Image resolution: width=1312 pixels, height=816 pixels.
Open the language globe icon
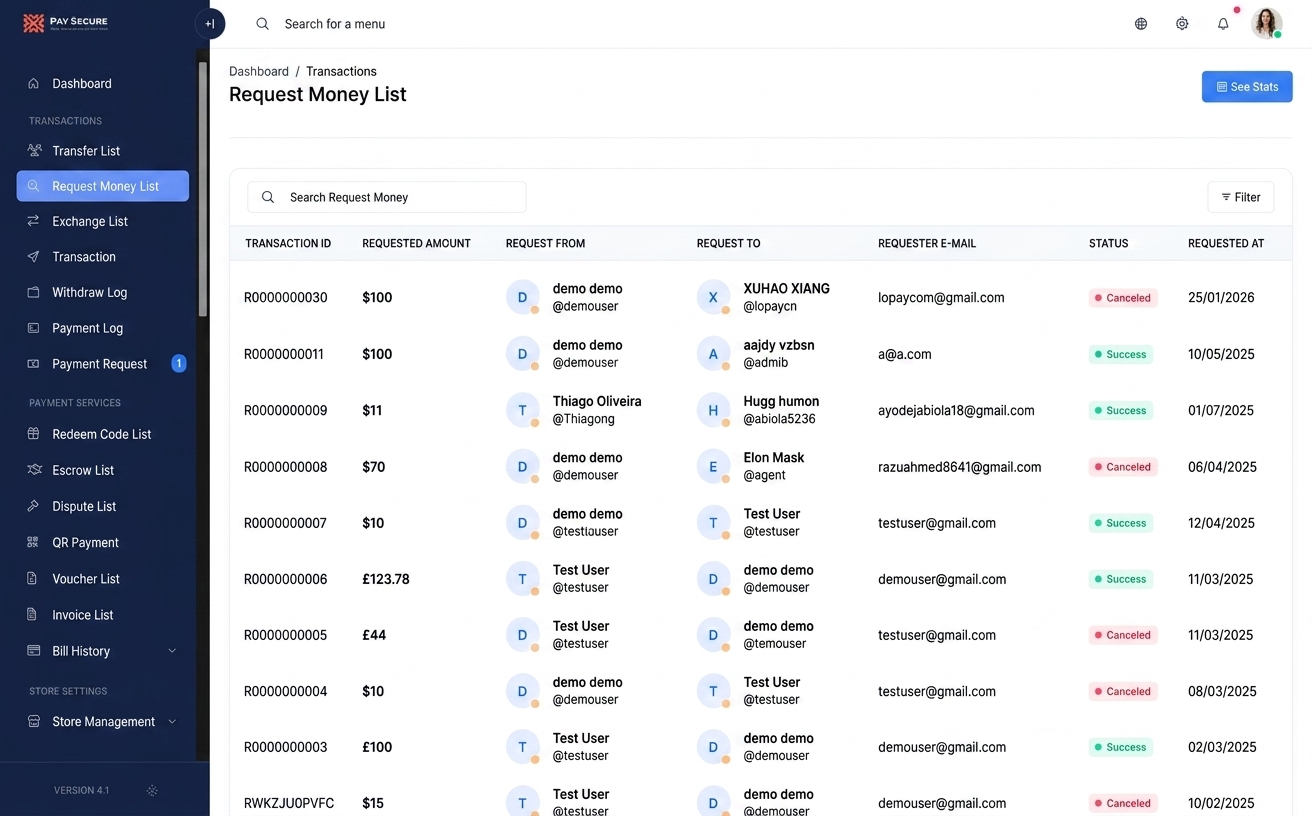click(x=1141, y=24)
